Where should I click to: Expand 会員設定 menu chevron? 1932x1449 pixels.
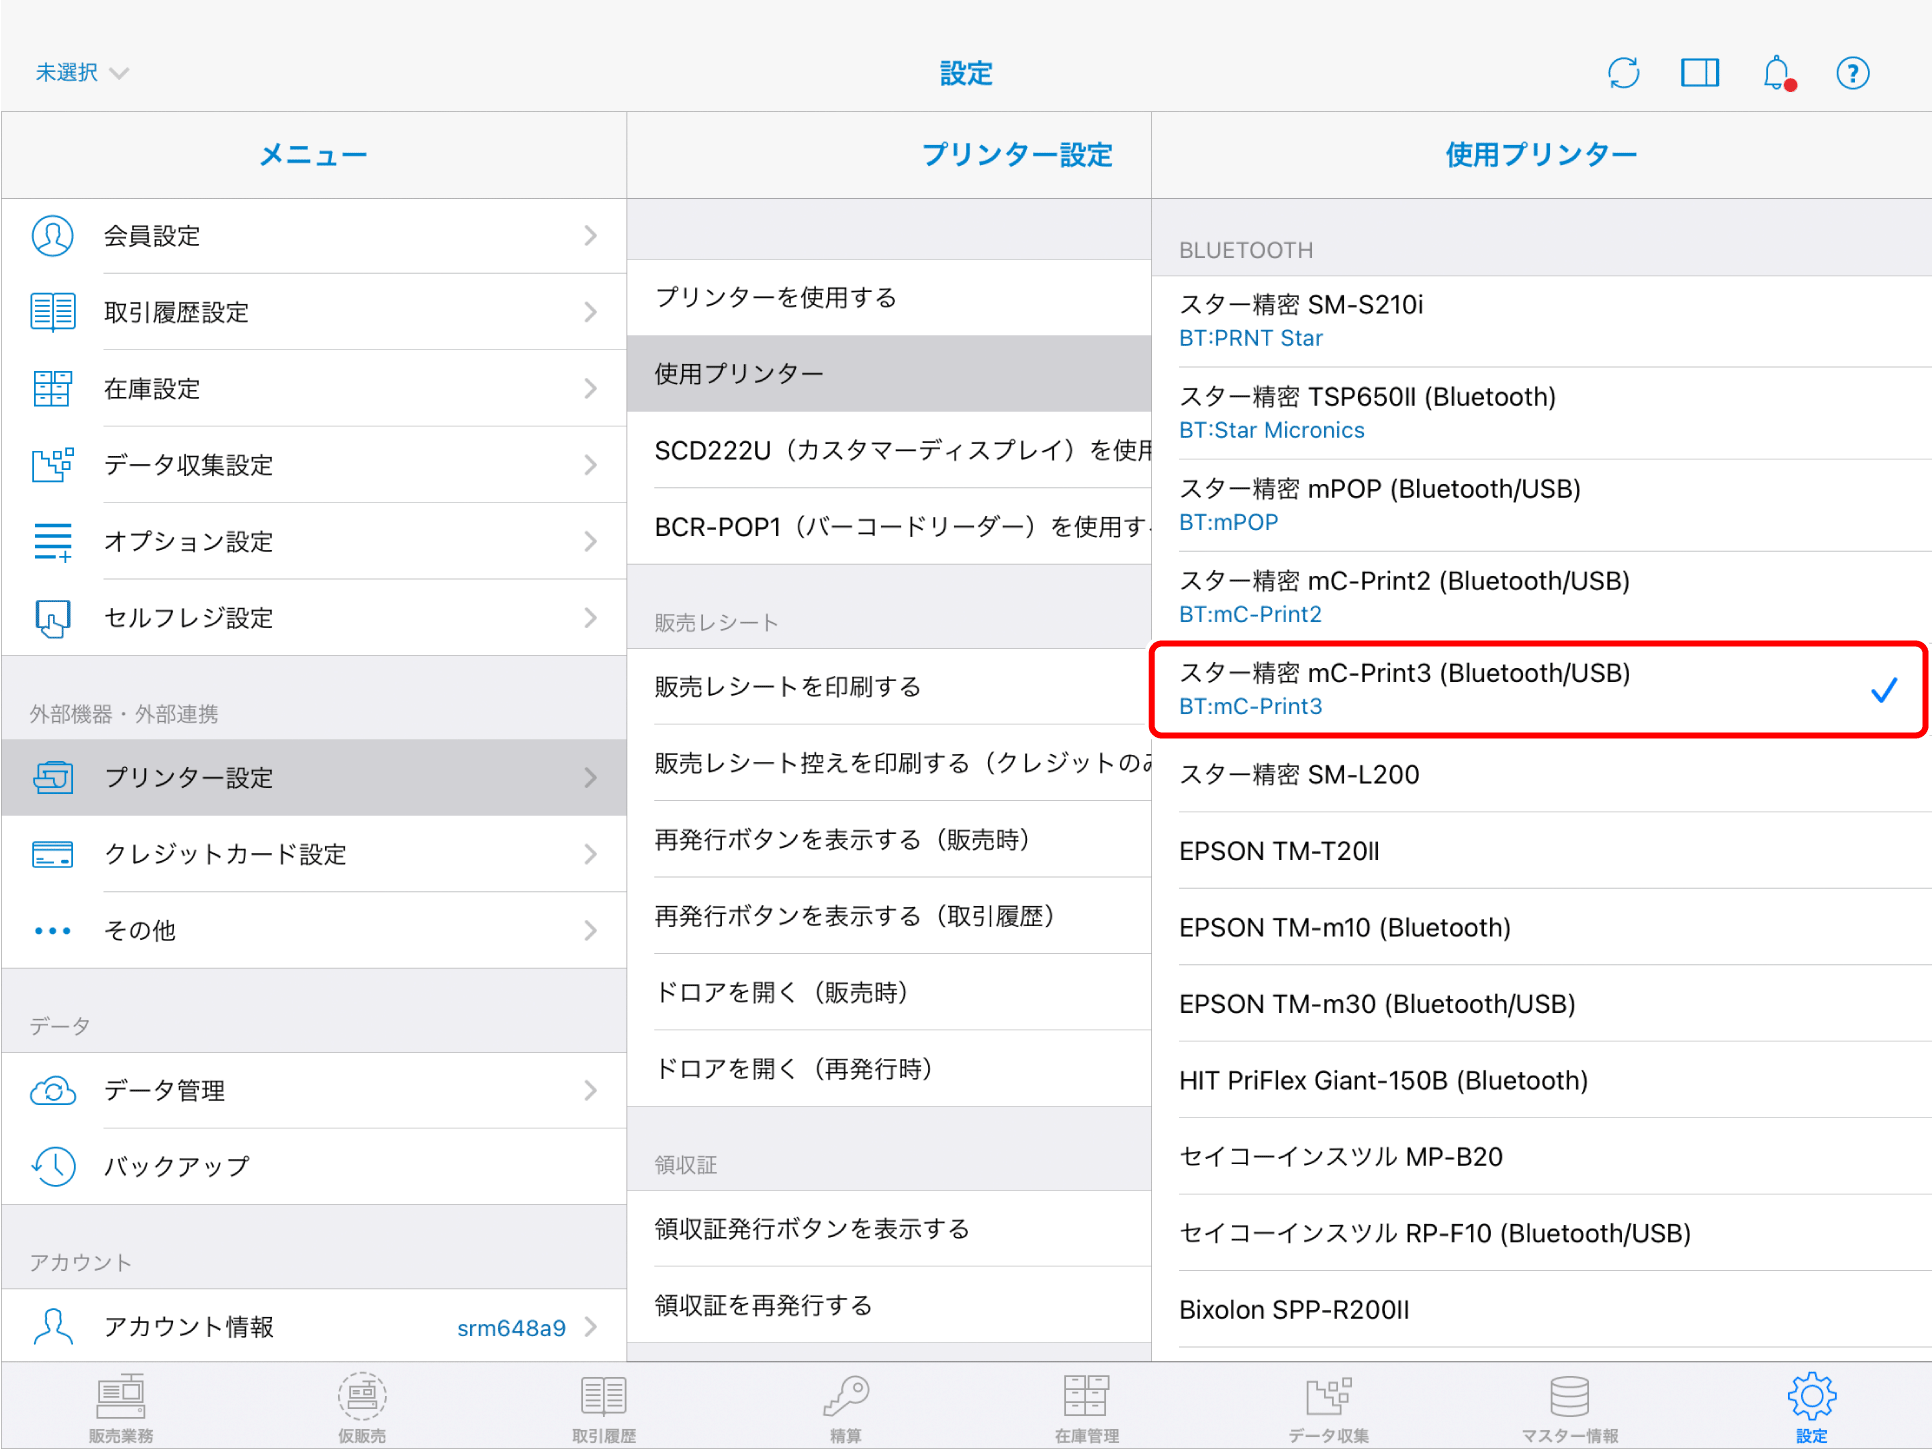coord(590,236)
